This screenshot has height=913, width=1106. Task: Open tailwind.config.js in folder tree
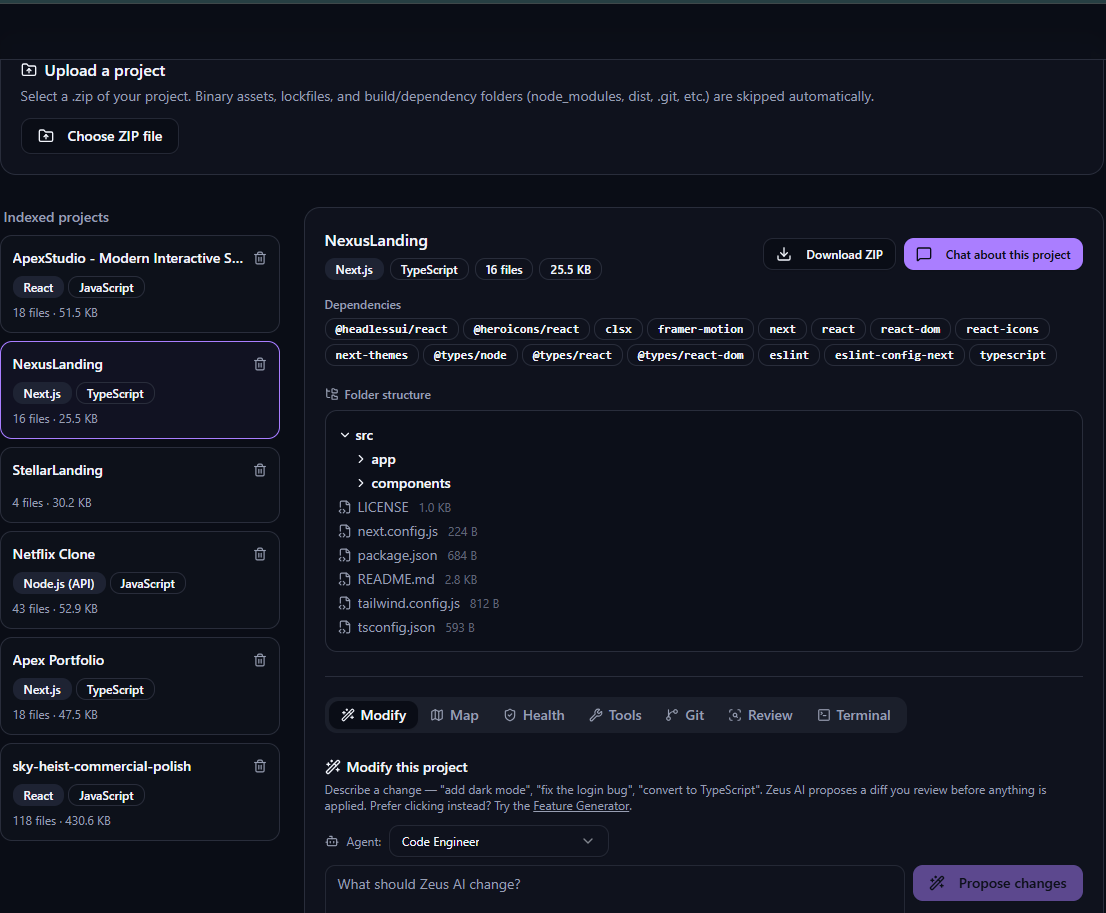point(408,603)
